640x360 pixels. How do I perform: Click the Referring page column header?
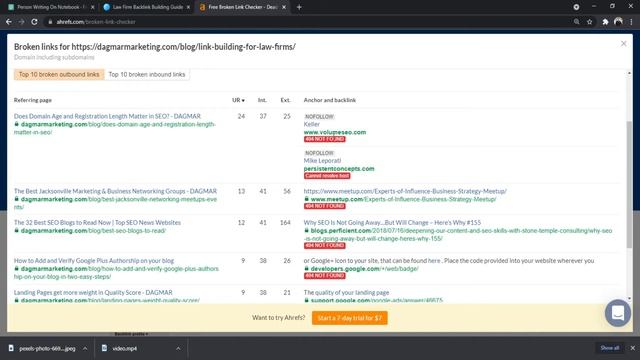(33, 100)
